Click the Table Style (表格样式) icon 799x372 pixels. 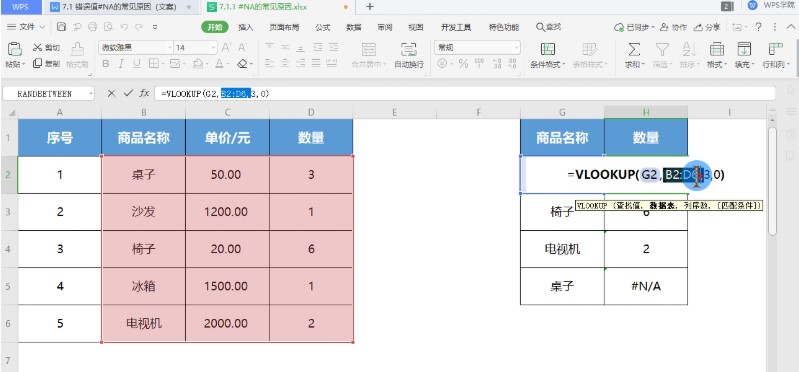coord(590,49)
